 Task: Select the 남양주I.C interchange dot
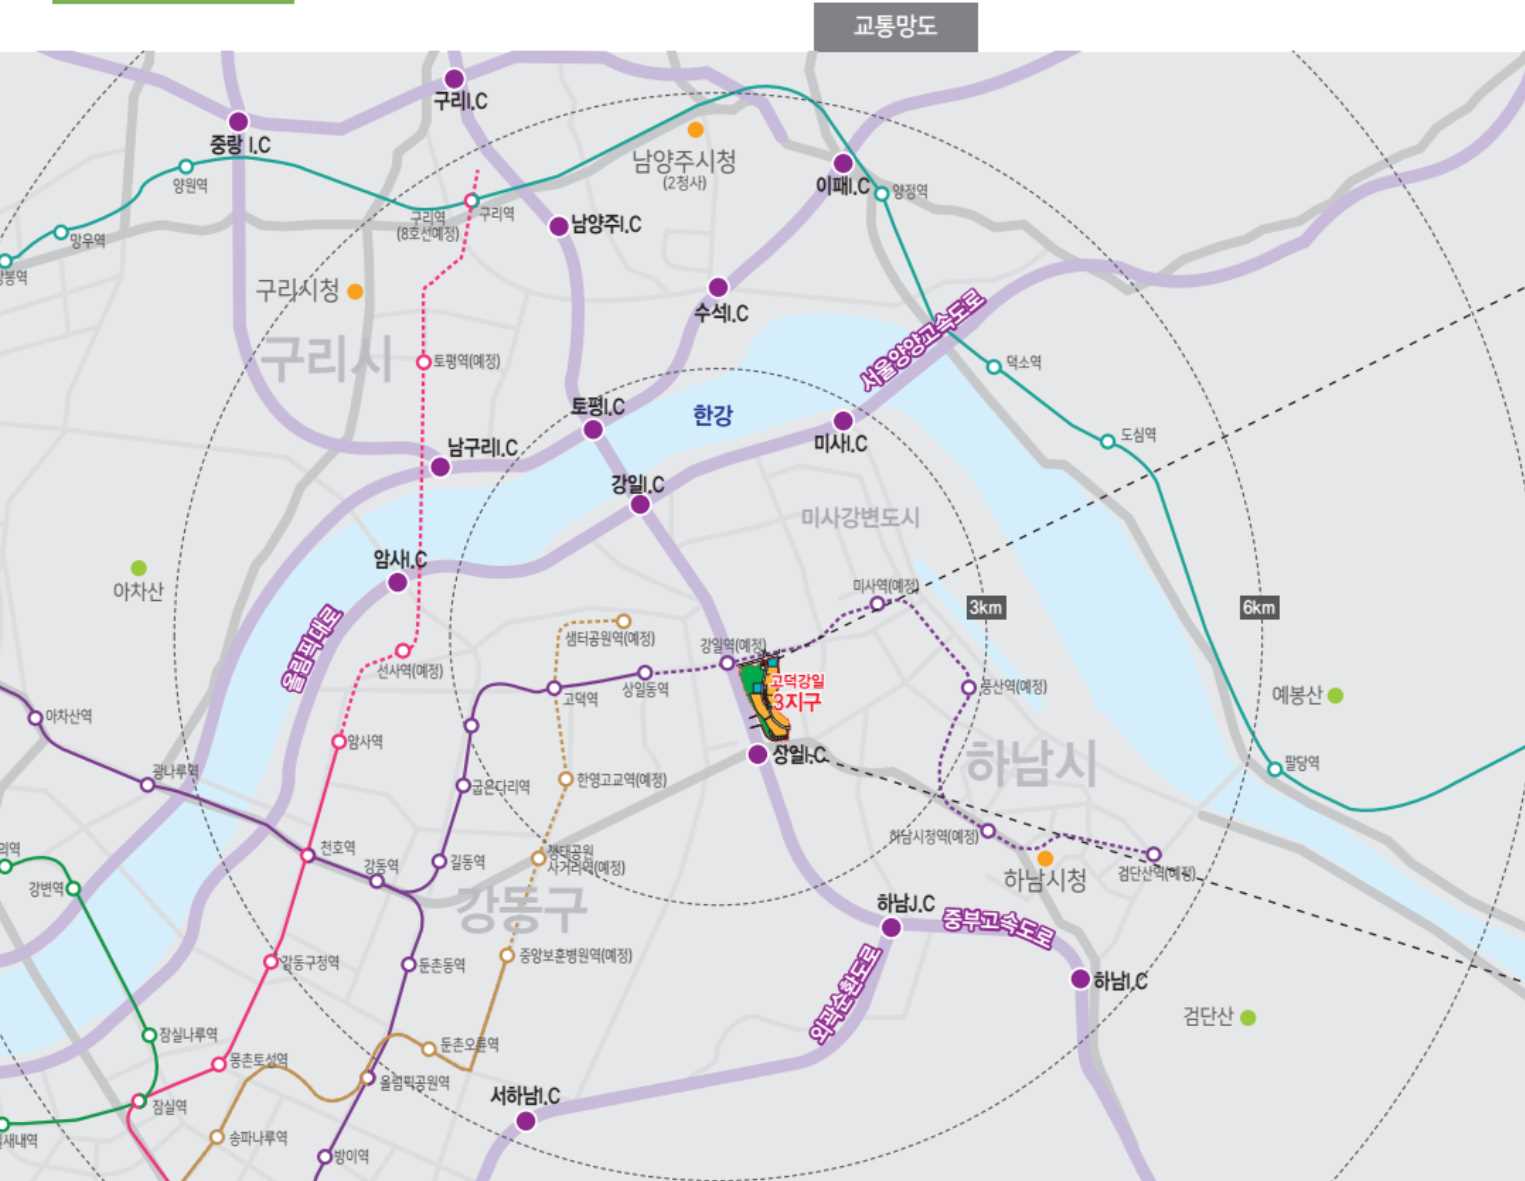pyautogui.click(x=559, y=226)
